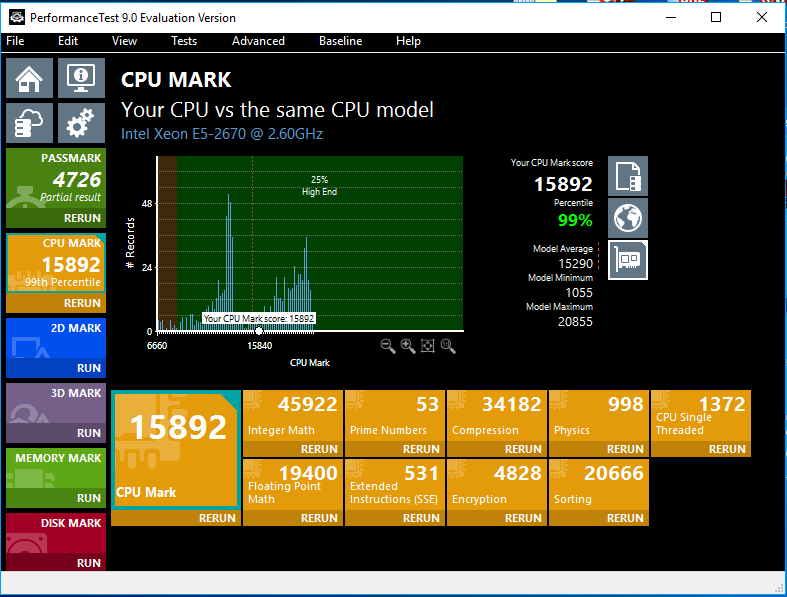Open the settings gears icon
The height and width of the screenshot is (597, 787).
(81, 123)
